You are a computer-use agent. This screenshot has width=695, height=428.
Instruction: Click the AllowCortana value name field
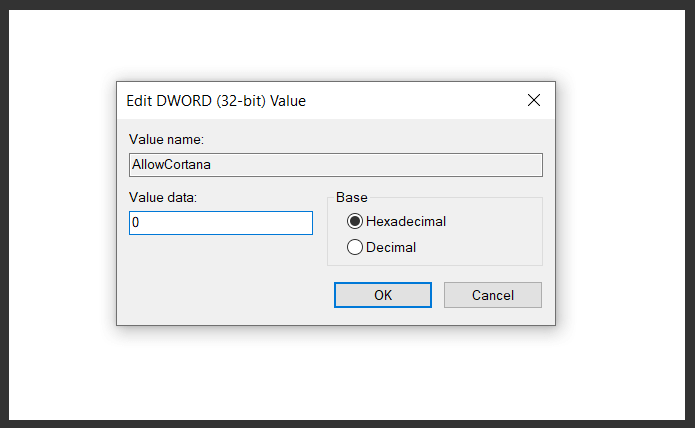pos(335,165)
